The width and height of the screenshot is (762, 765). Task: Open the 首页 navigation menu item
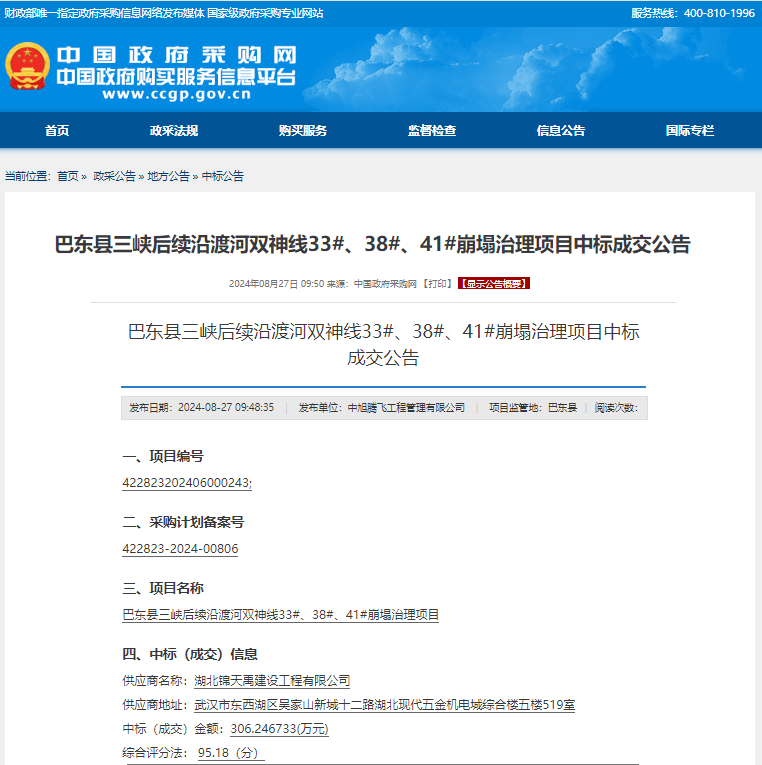pos(57,131)
